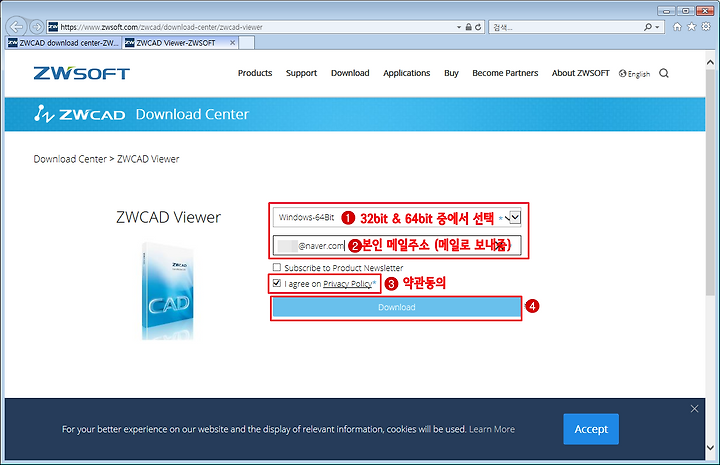Open the English language selector
This screenshot has width=720, height=465.
pyautogui.click(x=634, y=73)
